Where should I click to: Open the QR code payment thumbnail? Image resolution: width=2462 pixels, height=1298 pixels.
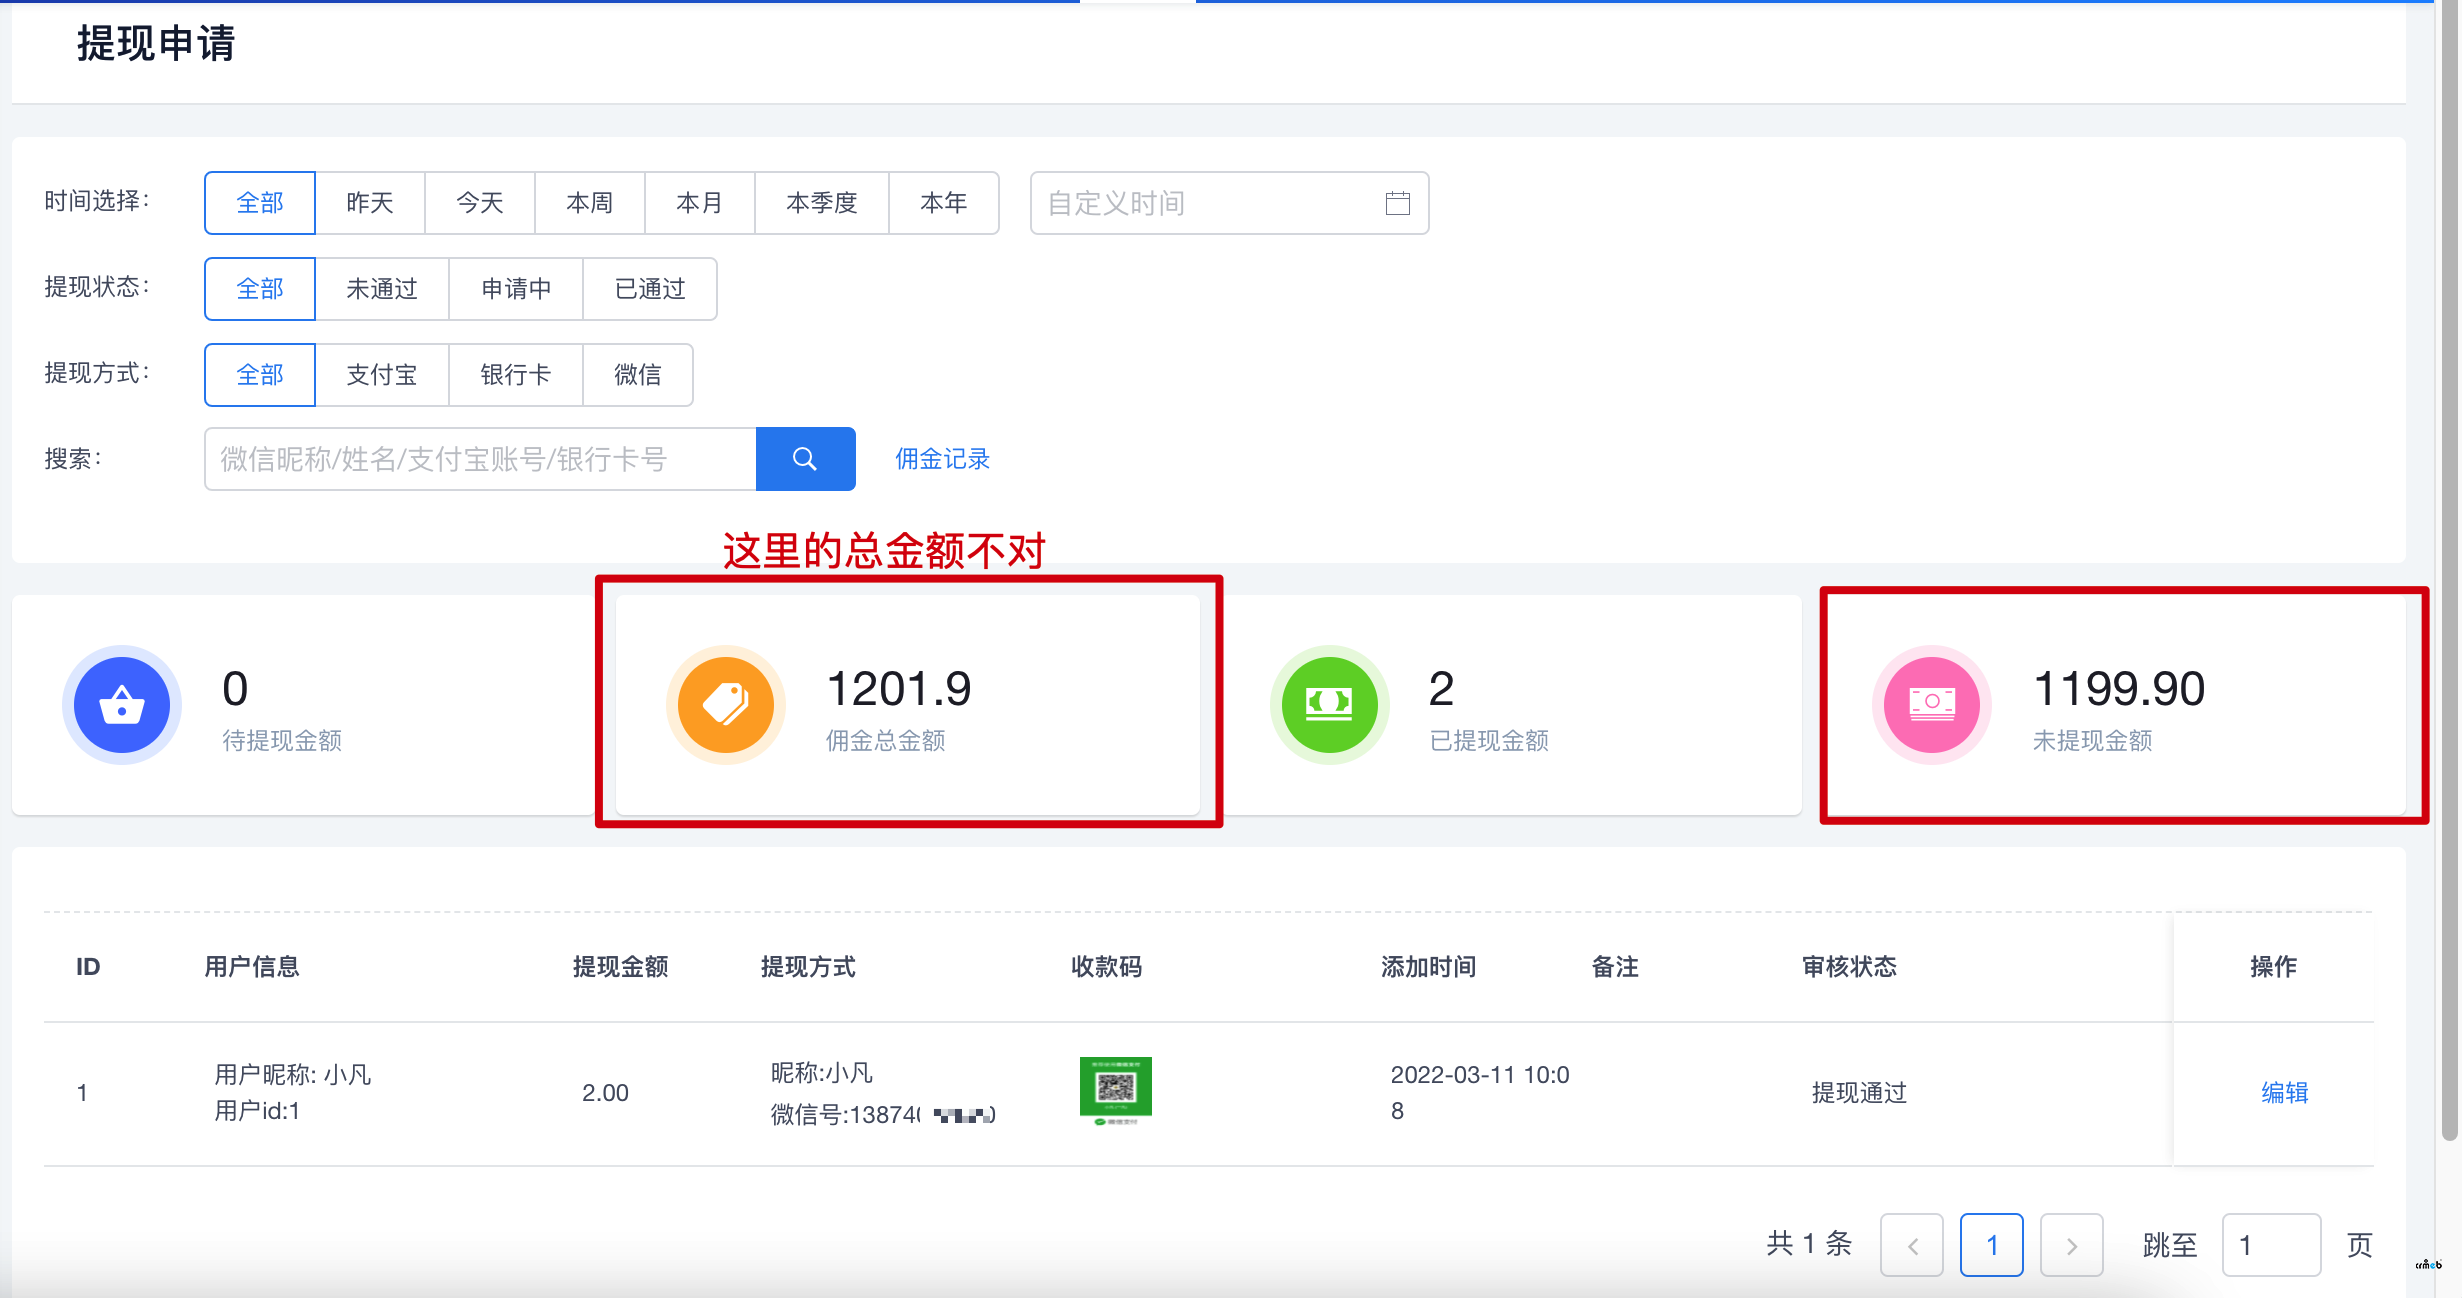tap(1116, 1091)
